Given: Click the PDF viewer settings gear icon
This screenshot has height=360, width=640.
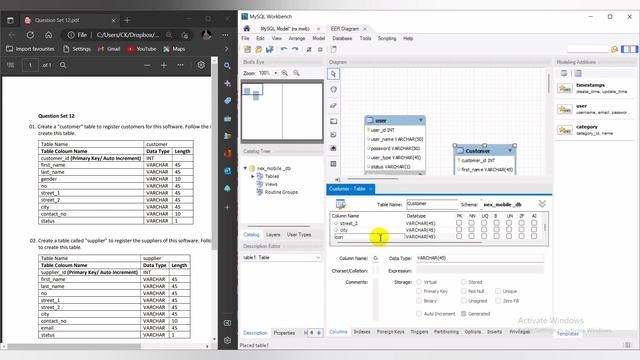Looking at the screenshot, I should coord(201,65).
